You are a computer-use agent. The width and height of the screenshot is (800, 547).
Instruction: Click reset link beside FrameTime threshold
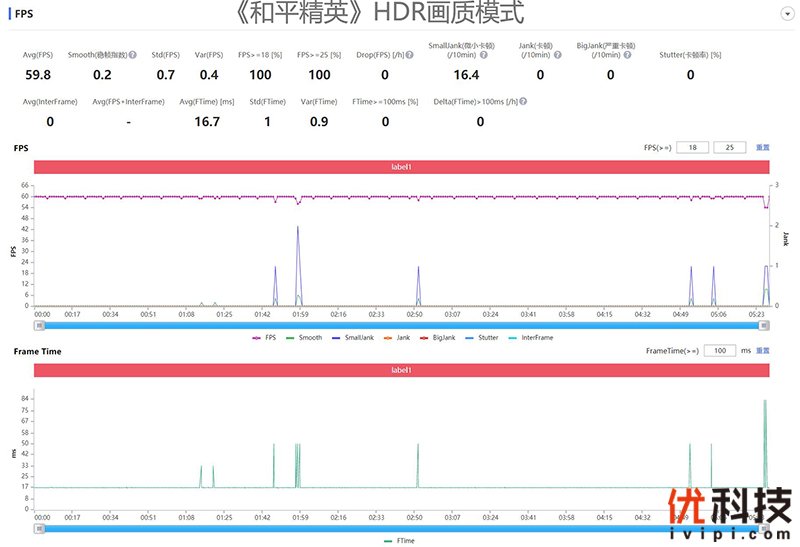pos(762,351)
